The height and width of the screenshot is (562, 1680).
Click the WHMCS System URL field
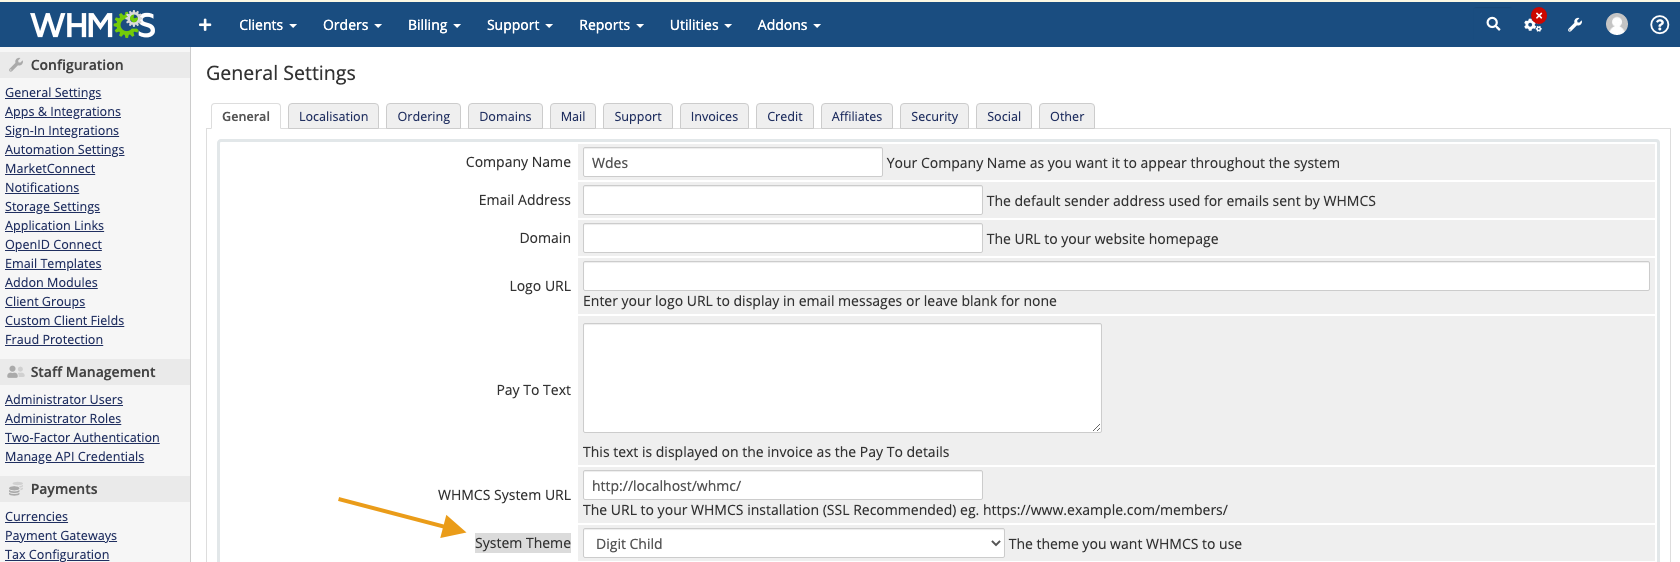(782, 485)
